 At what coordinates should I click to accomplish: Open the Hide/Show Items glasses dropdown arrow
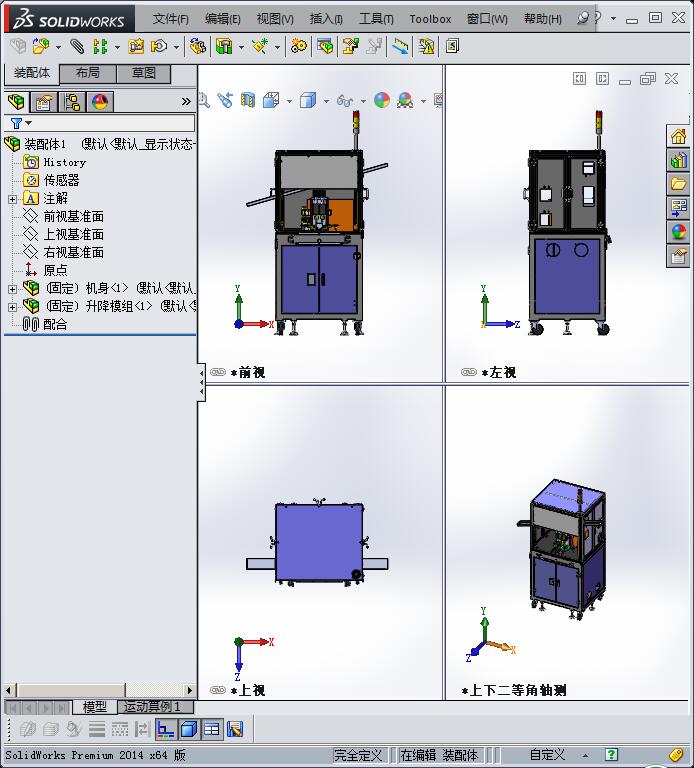point(363,101)
